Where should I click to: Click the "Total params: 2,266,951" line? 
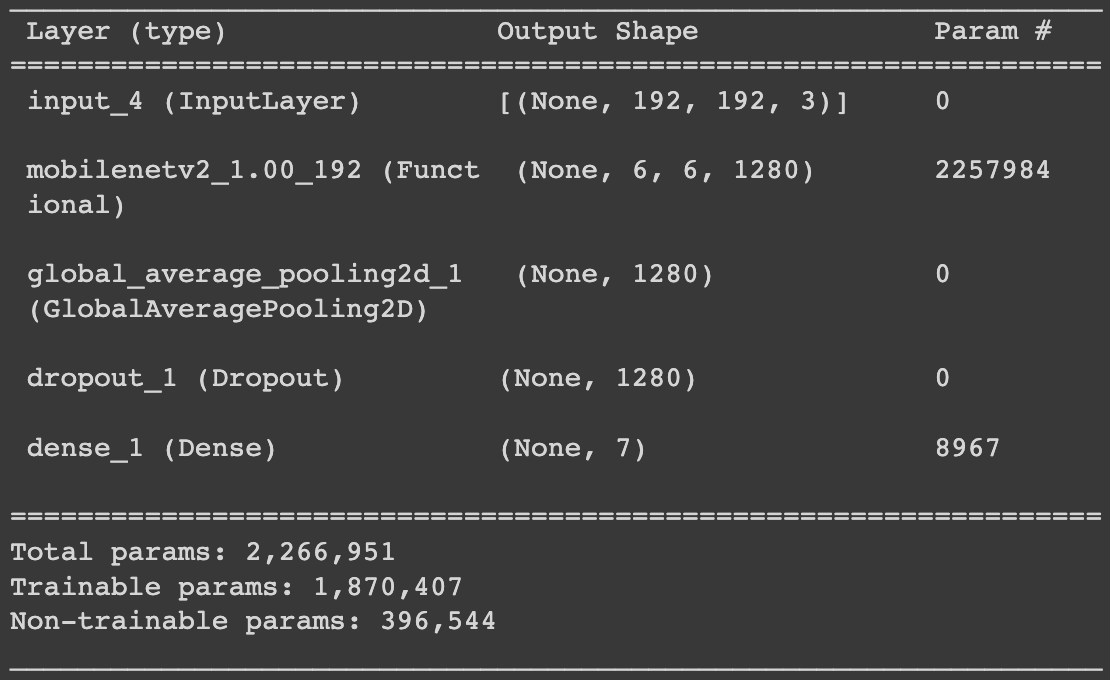[203, 552]
